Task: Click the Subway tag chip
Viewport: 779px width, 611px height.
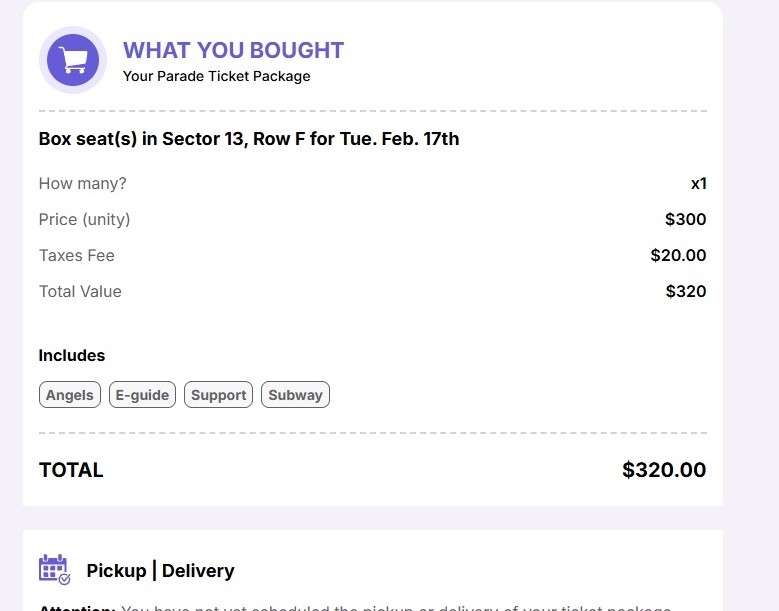Action: click(295, 395)
